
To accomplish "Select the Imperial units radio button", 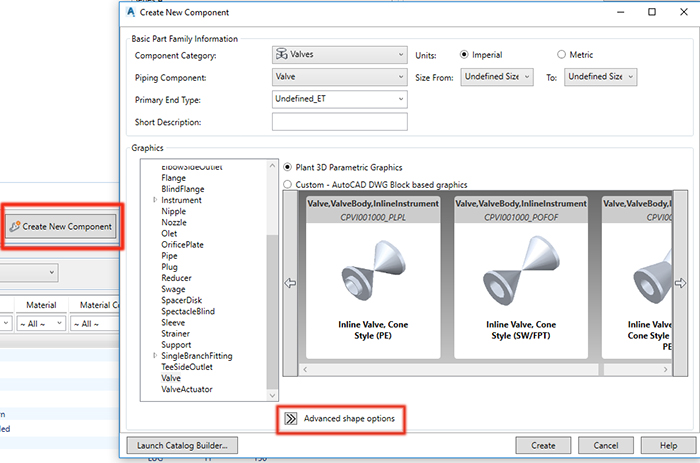I will tap(464, 54).
